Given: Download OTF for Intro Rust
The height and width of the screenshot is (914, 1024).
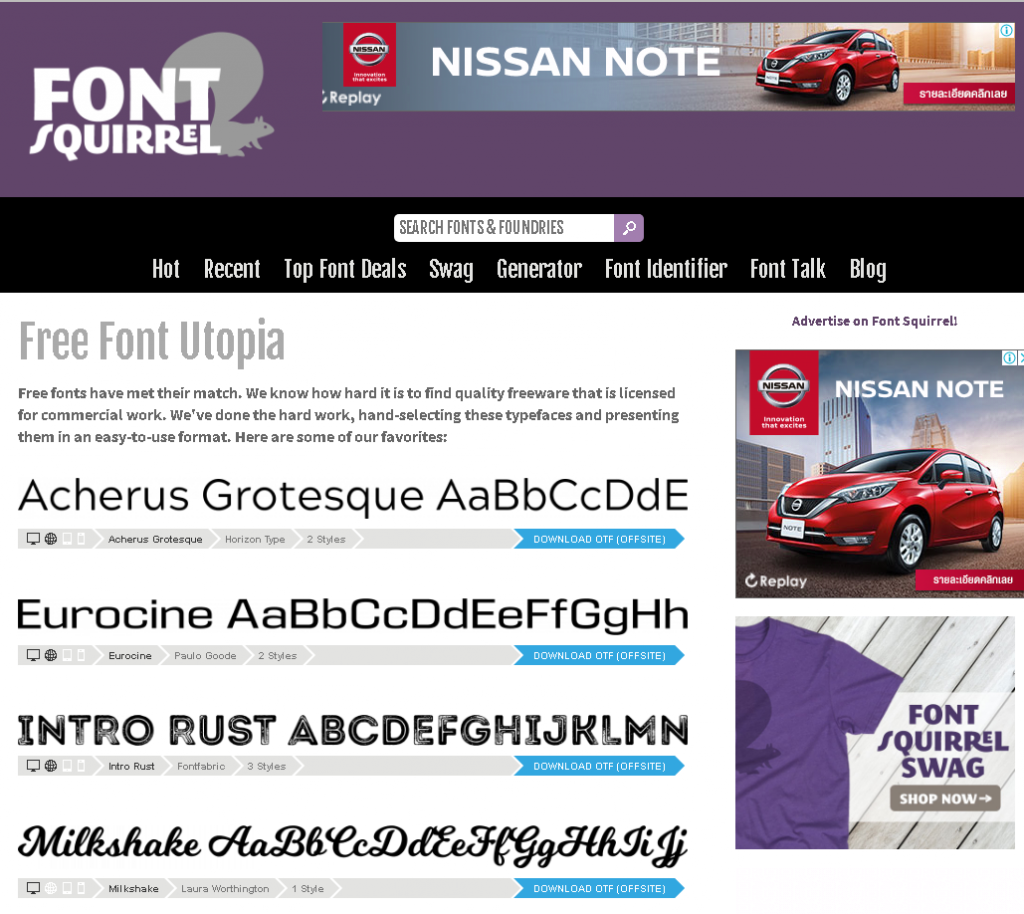Looking at the screenshot, I should coord(599,766).
